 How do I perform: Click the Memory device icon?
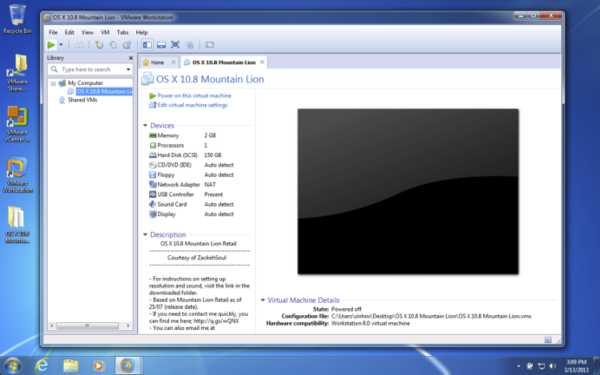[153, 135]
